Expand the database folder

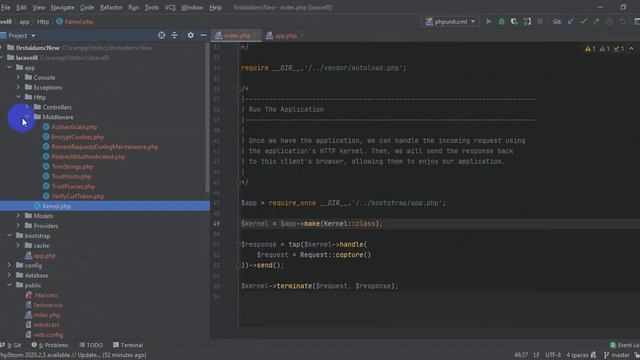[x=9, y=275]
